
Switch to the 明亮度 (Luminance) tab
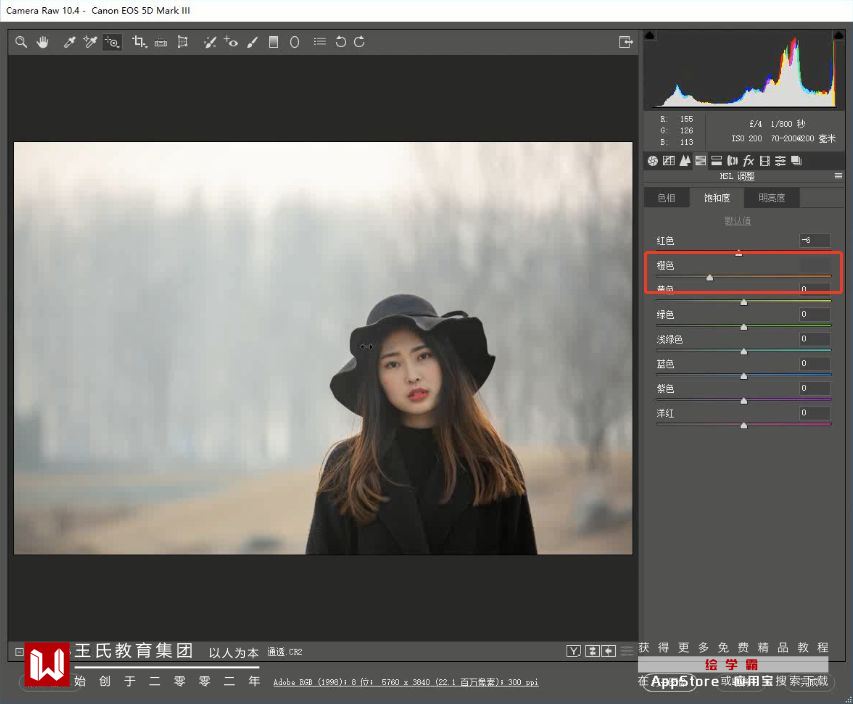click(x=771, y=198)
